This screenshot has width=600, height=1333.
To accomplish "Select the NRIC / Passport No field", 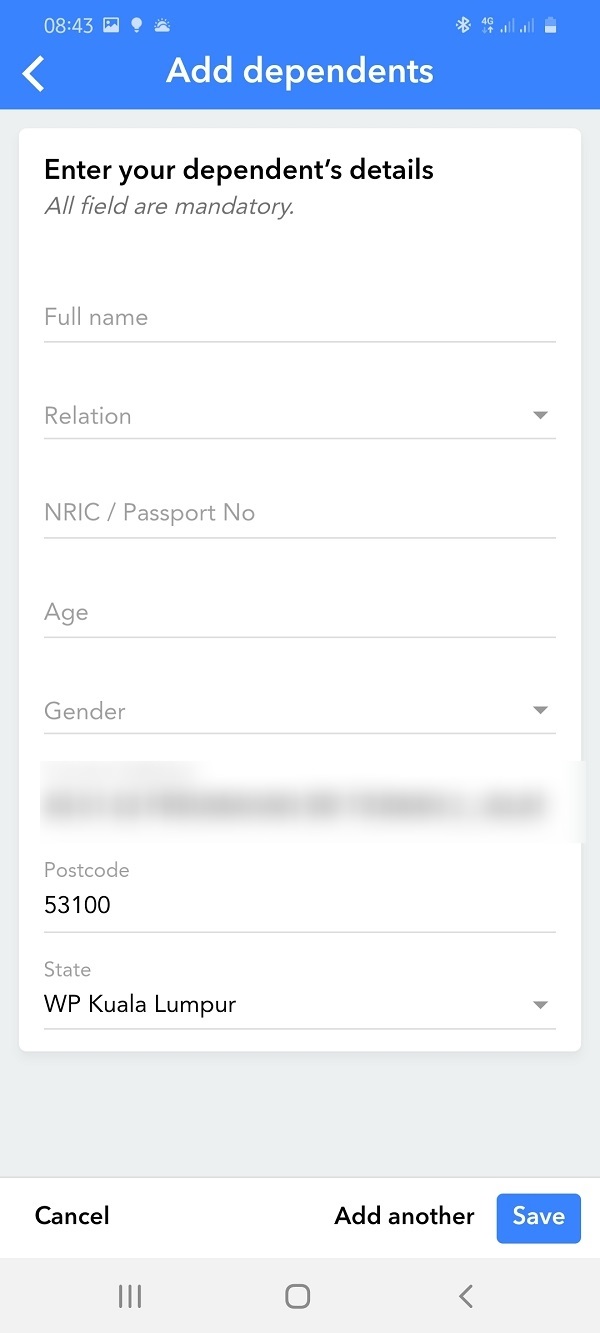I will coord(300,513).
